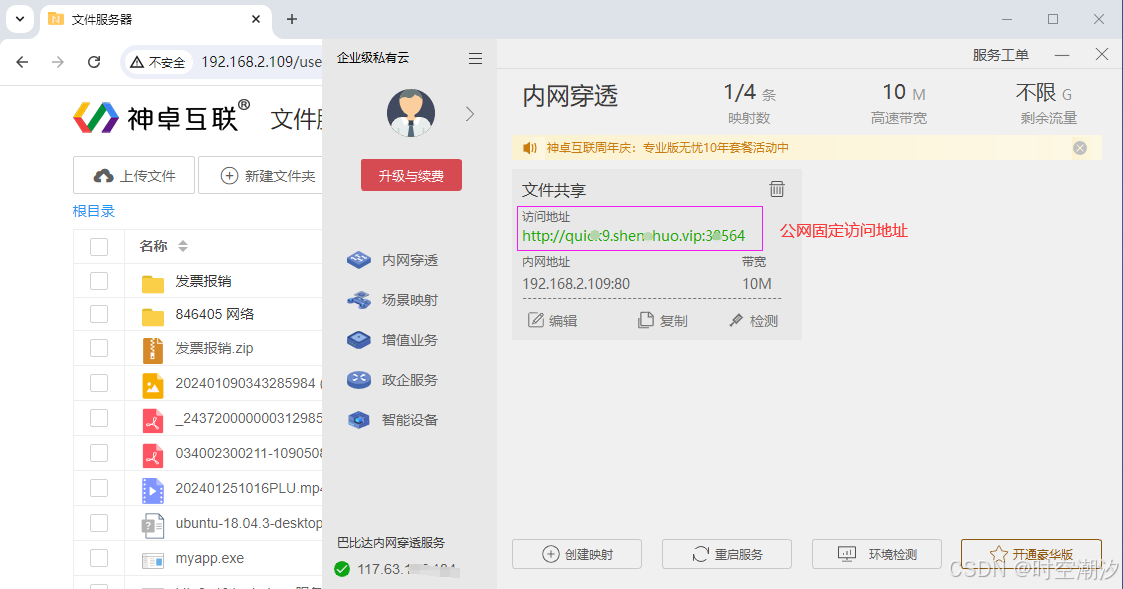Check the box for myapp.exe
Viewport: 1123px width, 589px height.
[x=99, y=558]
